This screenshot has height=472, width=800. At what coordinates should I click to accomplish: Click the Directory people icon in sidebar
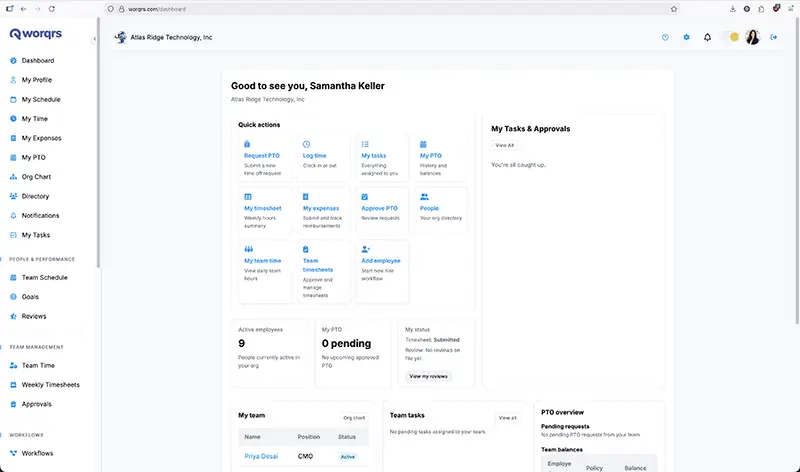pos(13,196)
